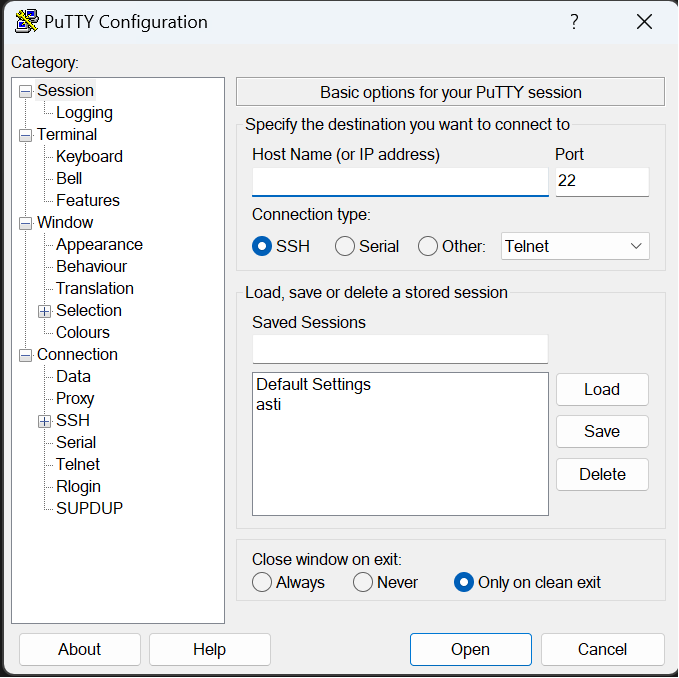Expand the Selection tree node
Screen dimensions: 679x678
44,311
